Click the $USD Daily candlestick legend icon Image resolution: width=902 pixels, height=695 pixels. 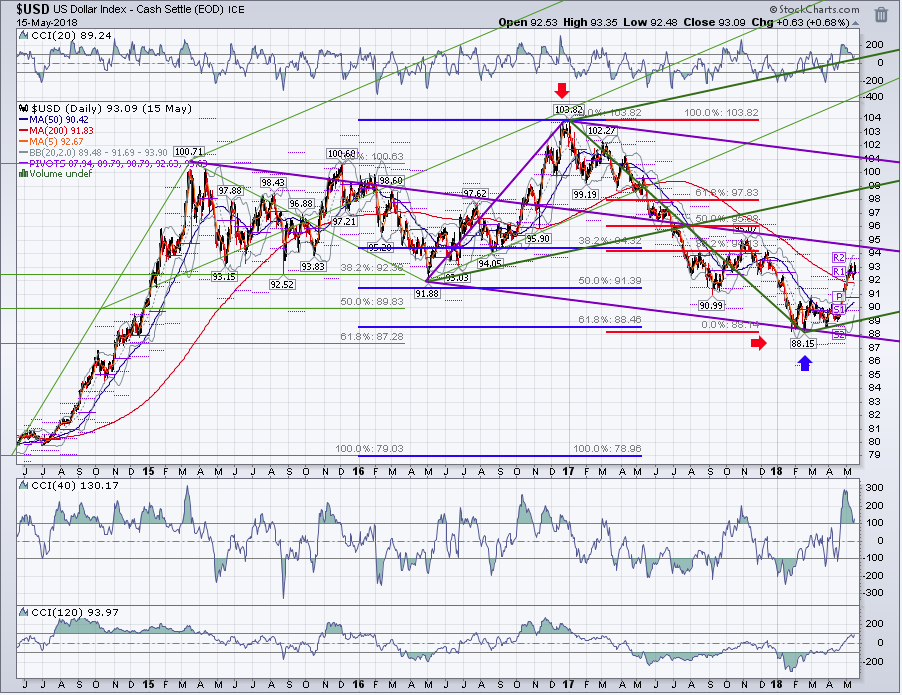click(24, 108)
